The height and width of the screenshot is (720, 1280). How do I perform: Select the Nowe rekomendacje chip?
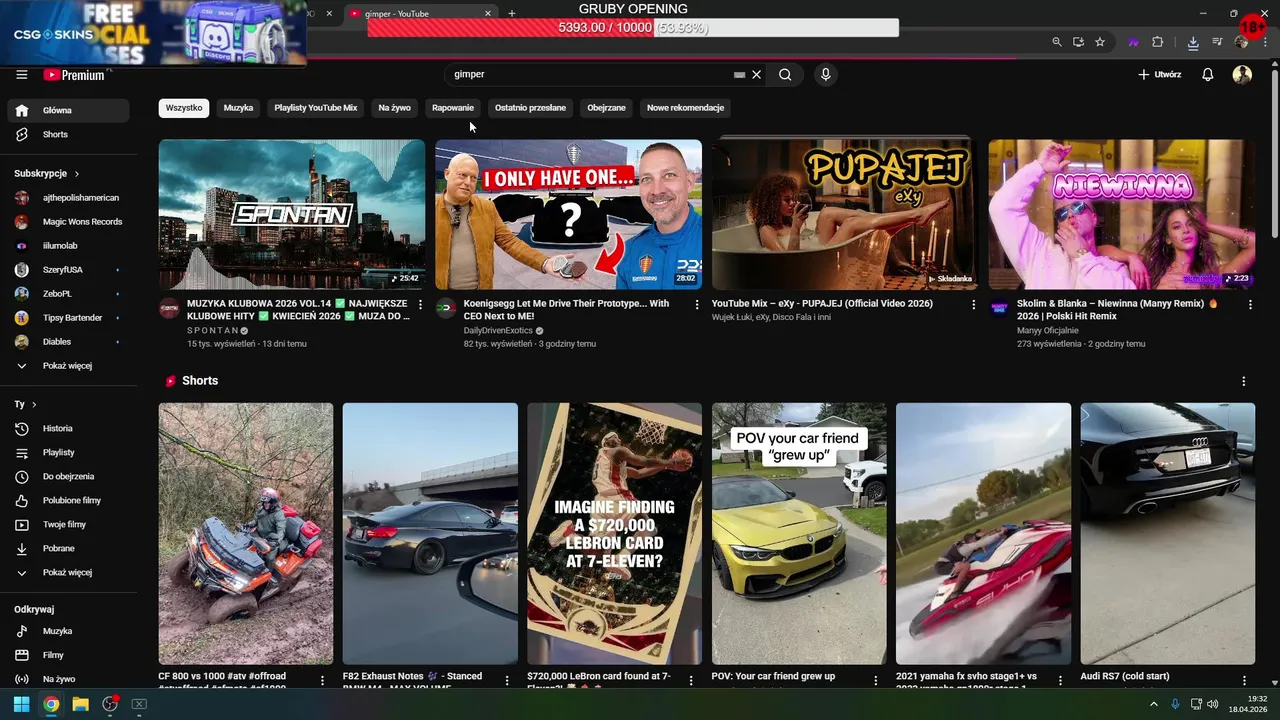pyautogui.click(x=685, y=108)
